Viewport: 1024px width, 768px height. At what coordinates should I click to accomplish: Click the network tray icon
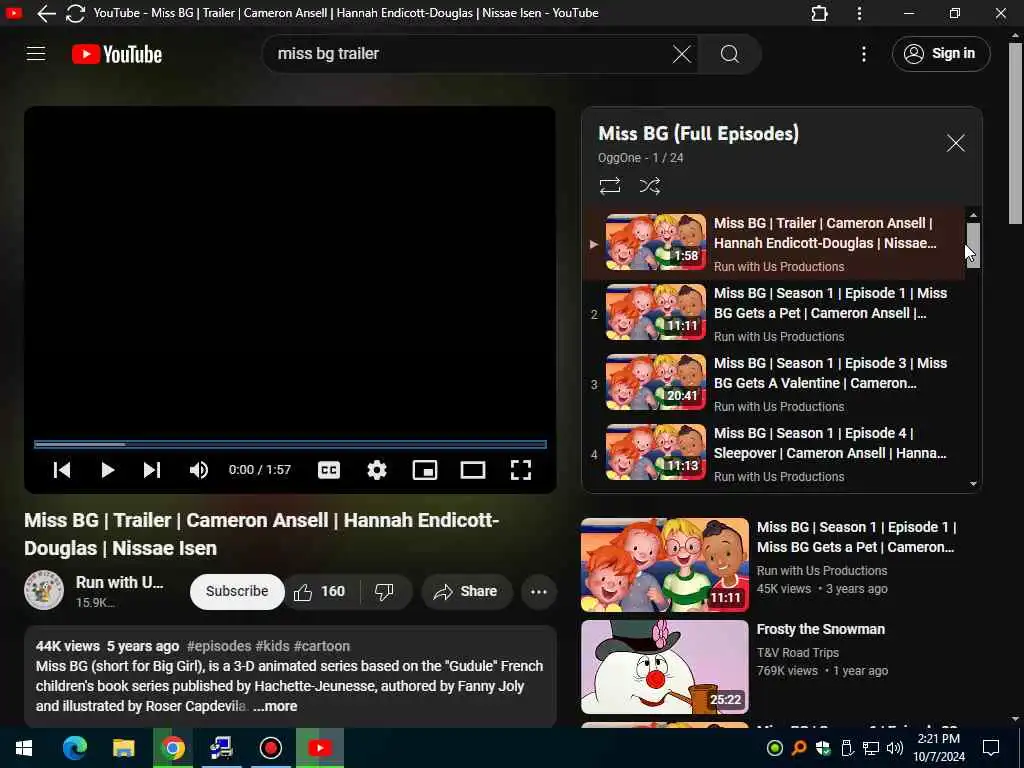click(871, 748)
